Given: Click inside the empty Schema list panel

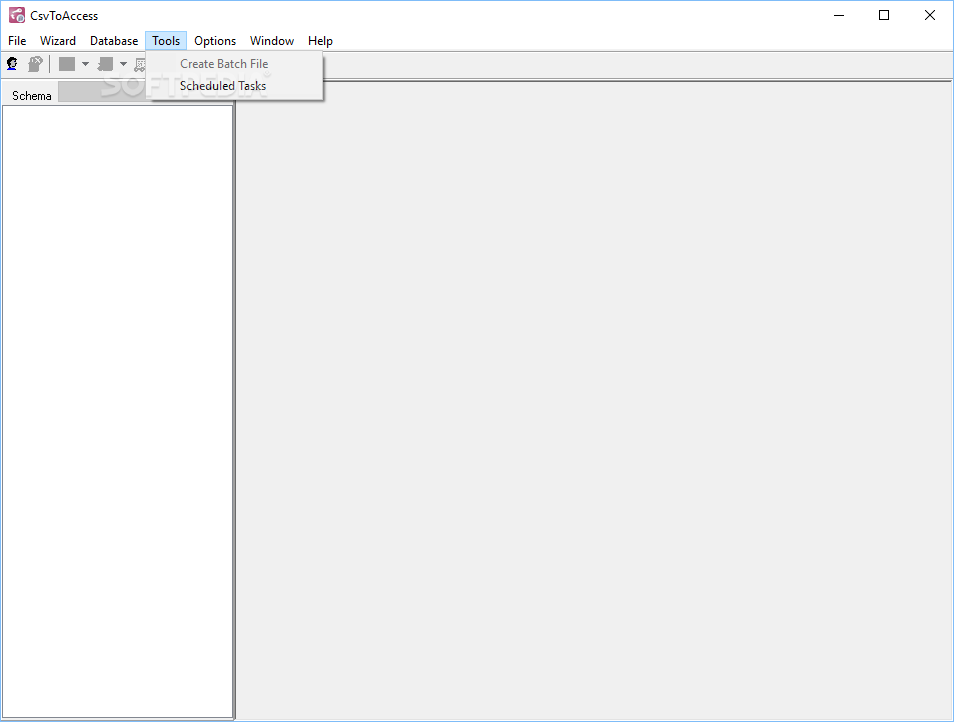Looking at the screenshot, I should point(117,411).
